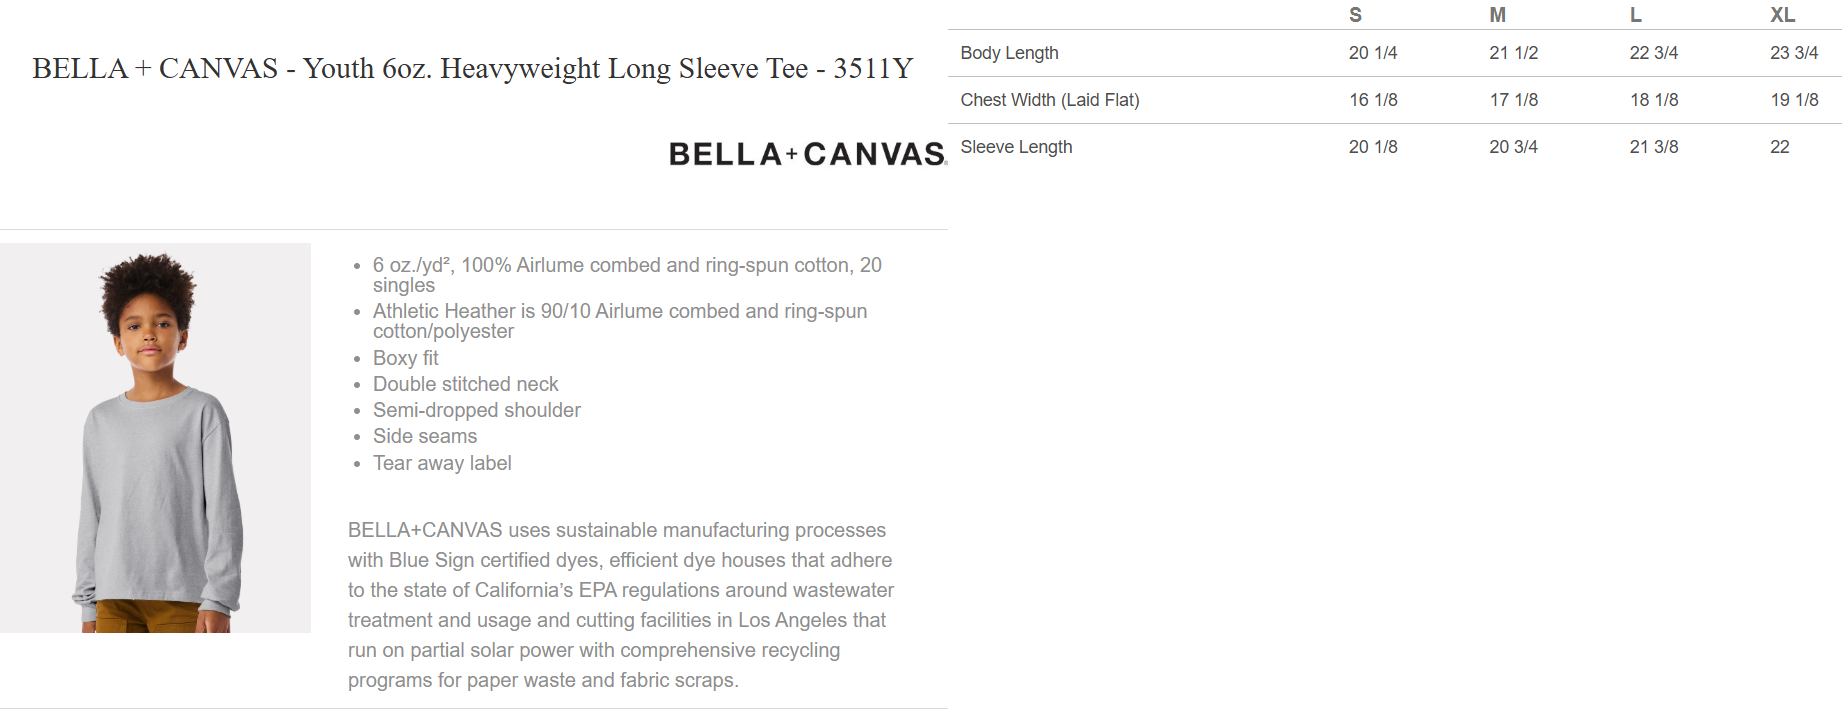Viewport: 1842px width, 712px height.
Task: Click the sustainable manufacturing description paragraph
Action: tap(620, 605)
